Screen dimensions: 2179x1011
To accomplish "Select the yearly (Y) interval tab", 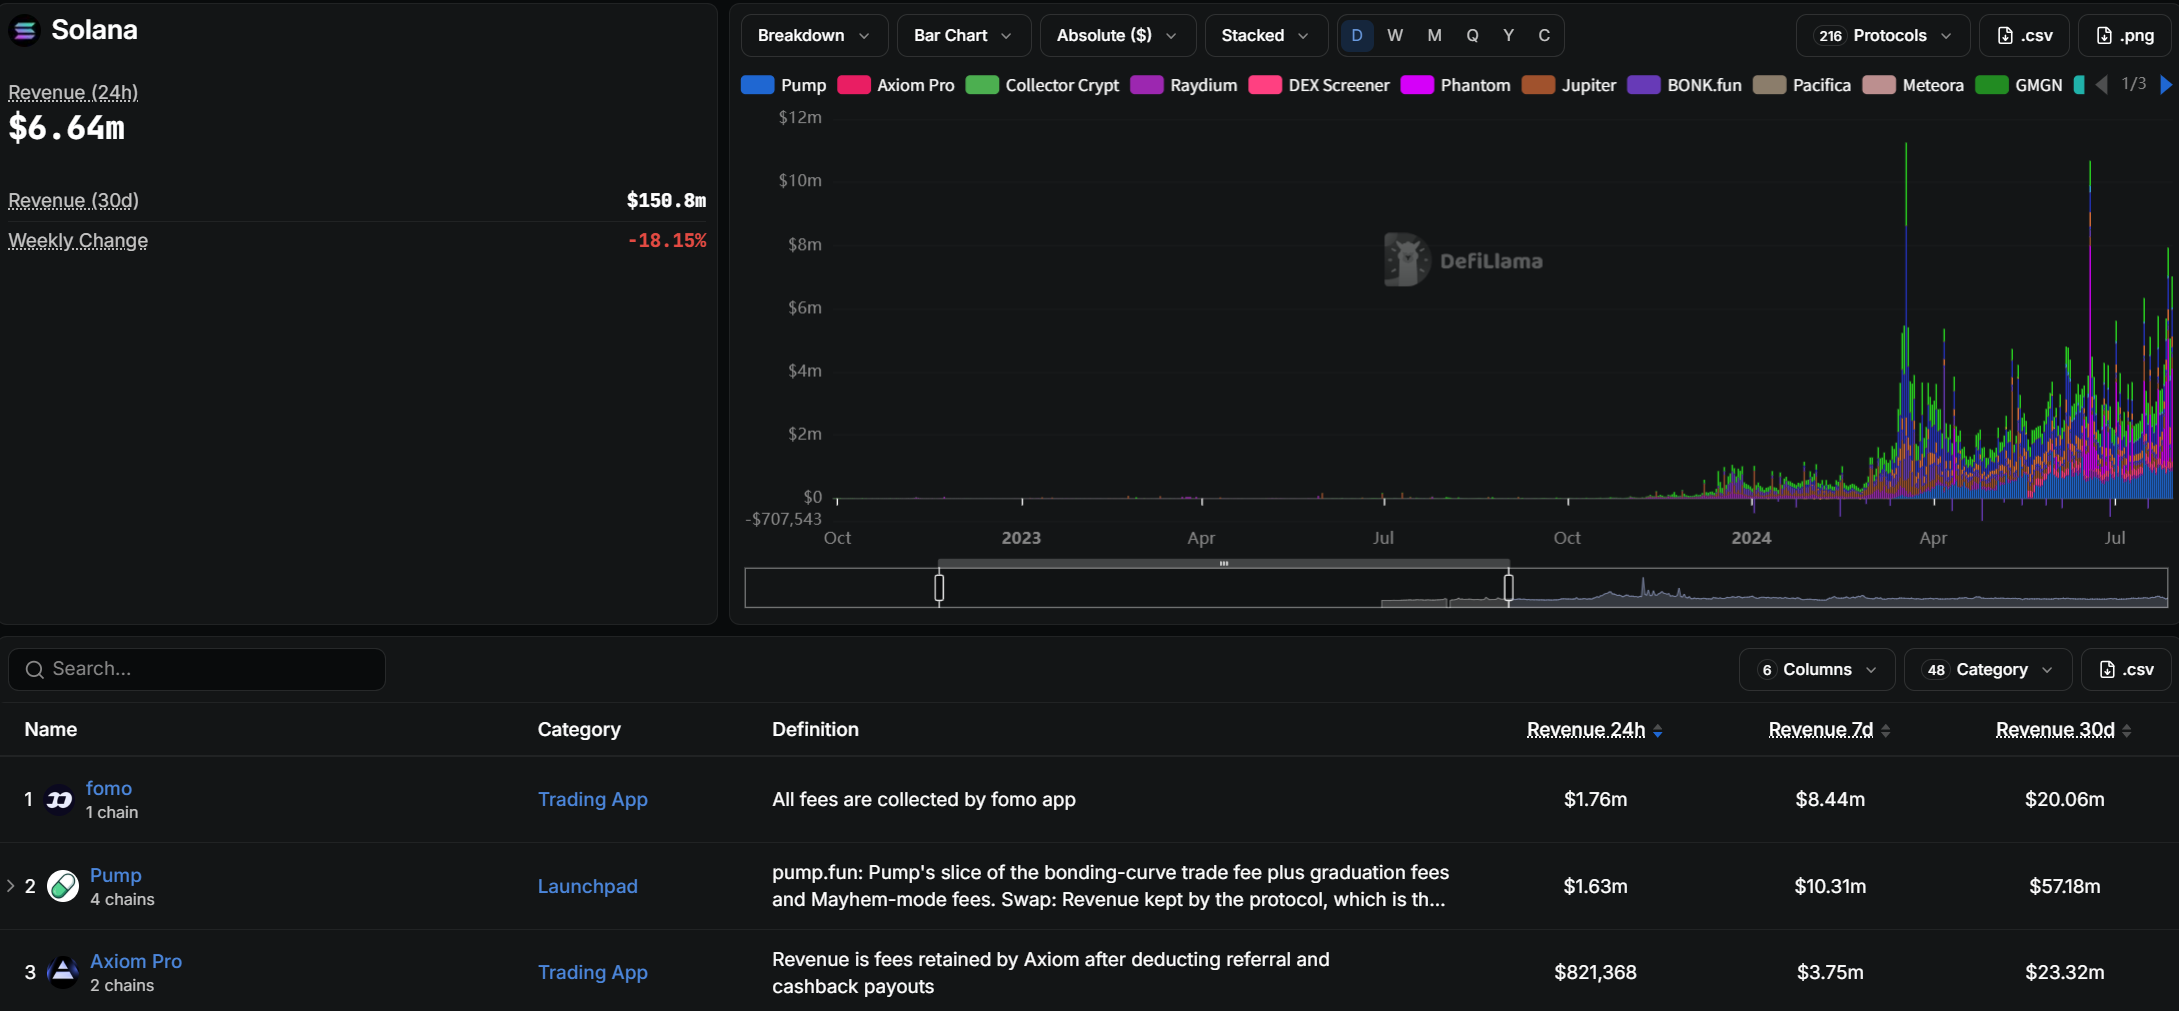I will (1508, 36).
